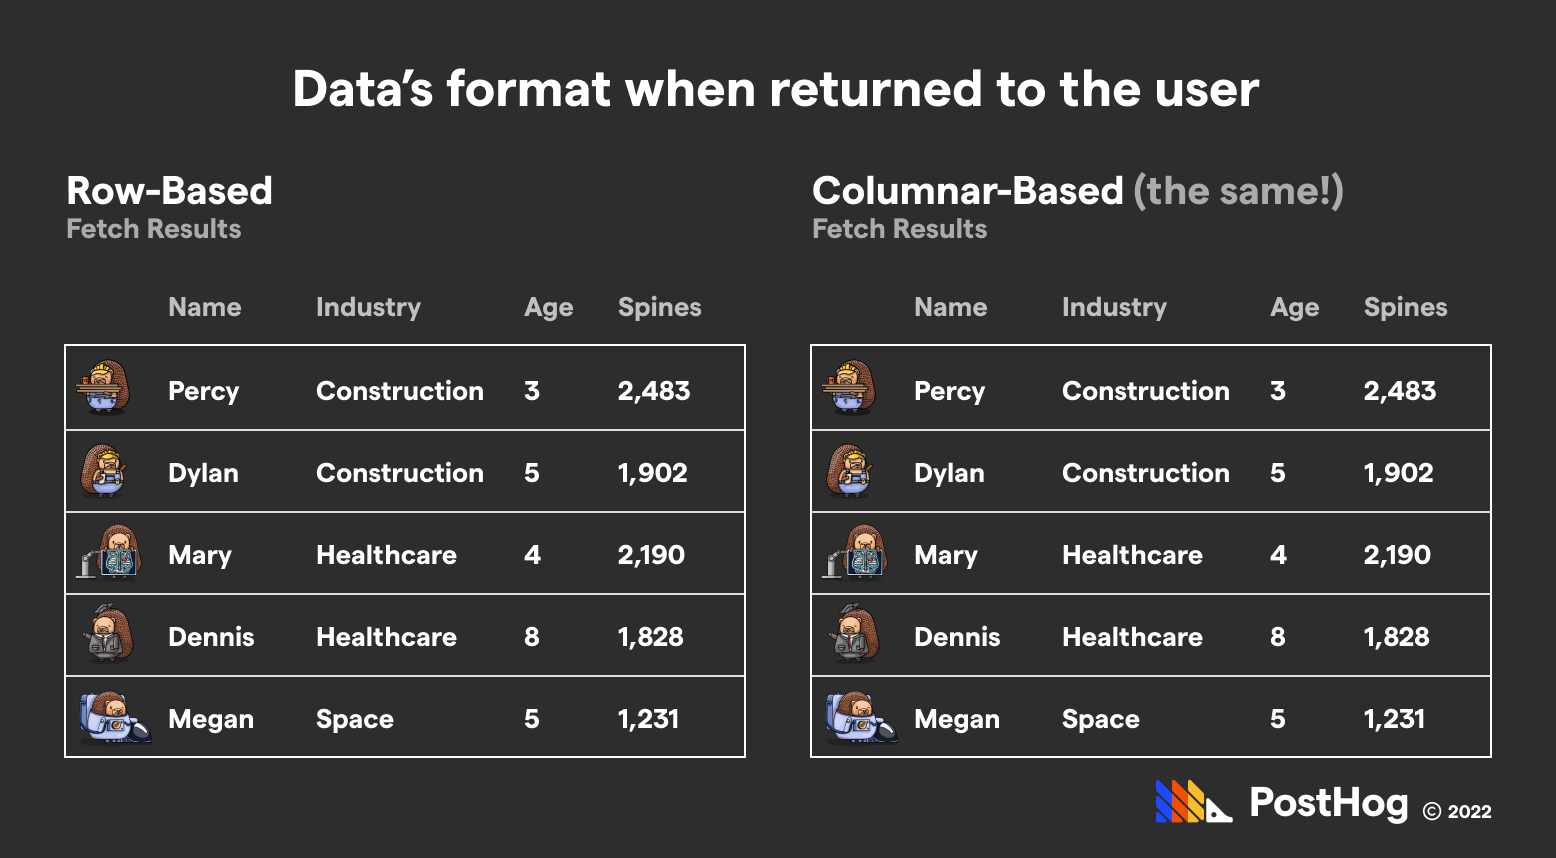Click the Spines column header in Row-Based table
The height and width of the screenshot is (858, 1556).
pos(659,307)
